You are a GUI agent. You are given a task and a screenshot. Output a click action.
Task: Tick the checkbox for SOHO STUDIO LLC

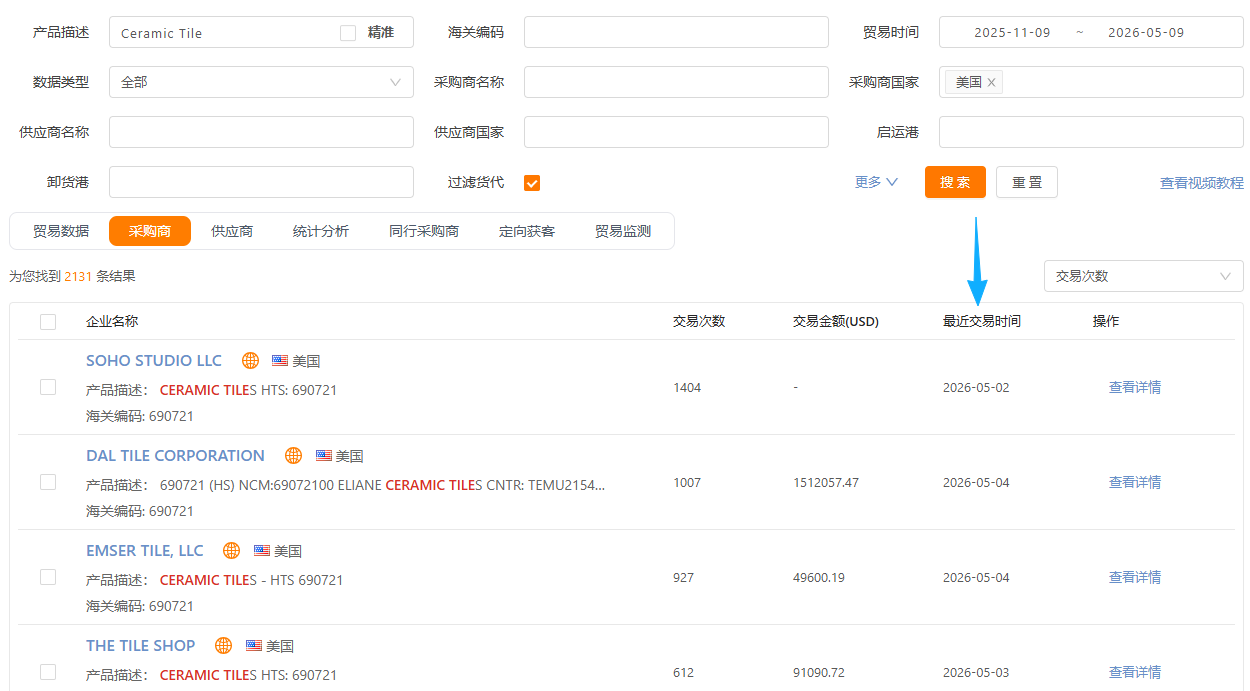pyautogui.click(x=48, y=387)
